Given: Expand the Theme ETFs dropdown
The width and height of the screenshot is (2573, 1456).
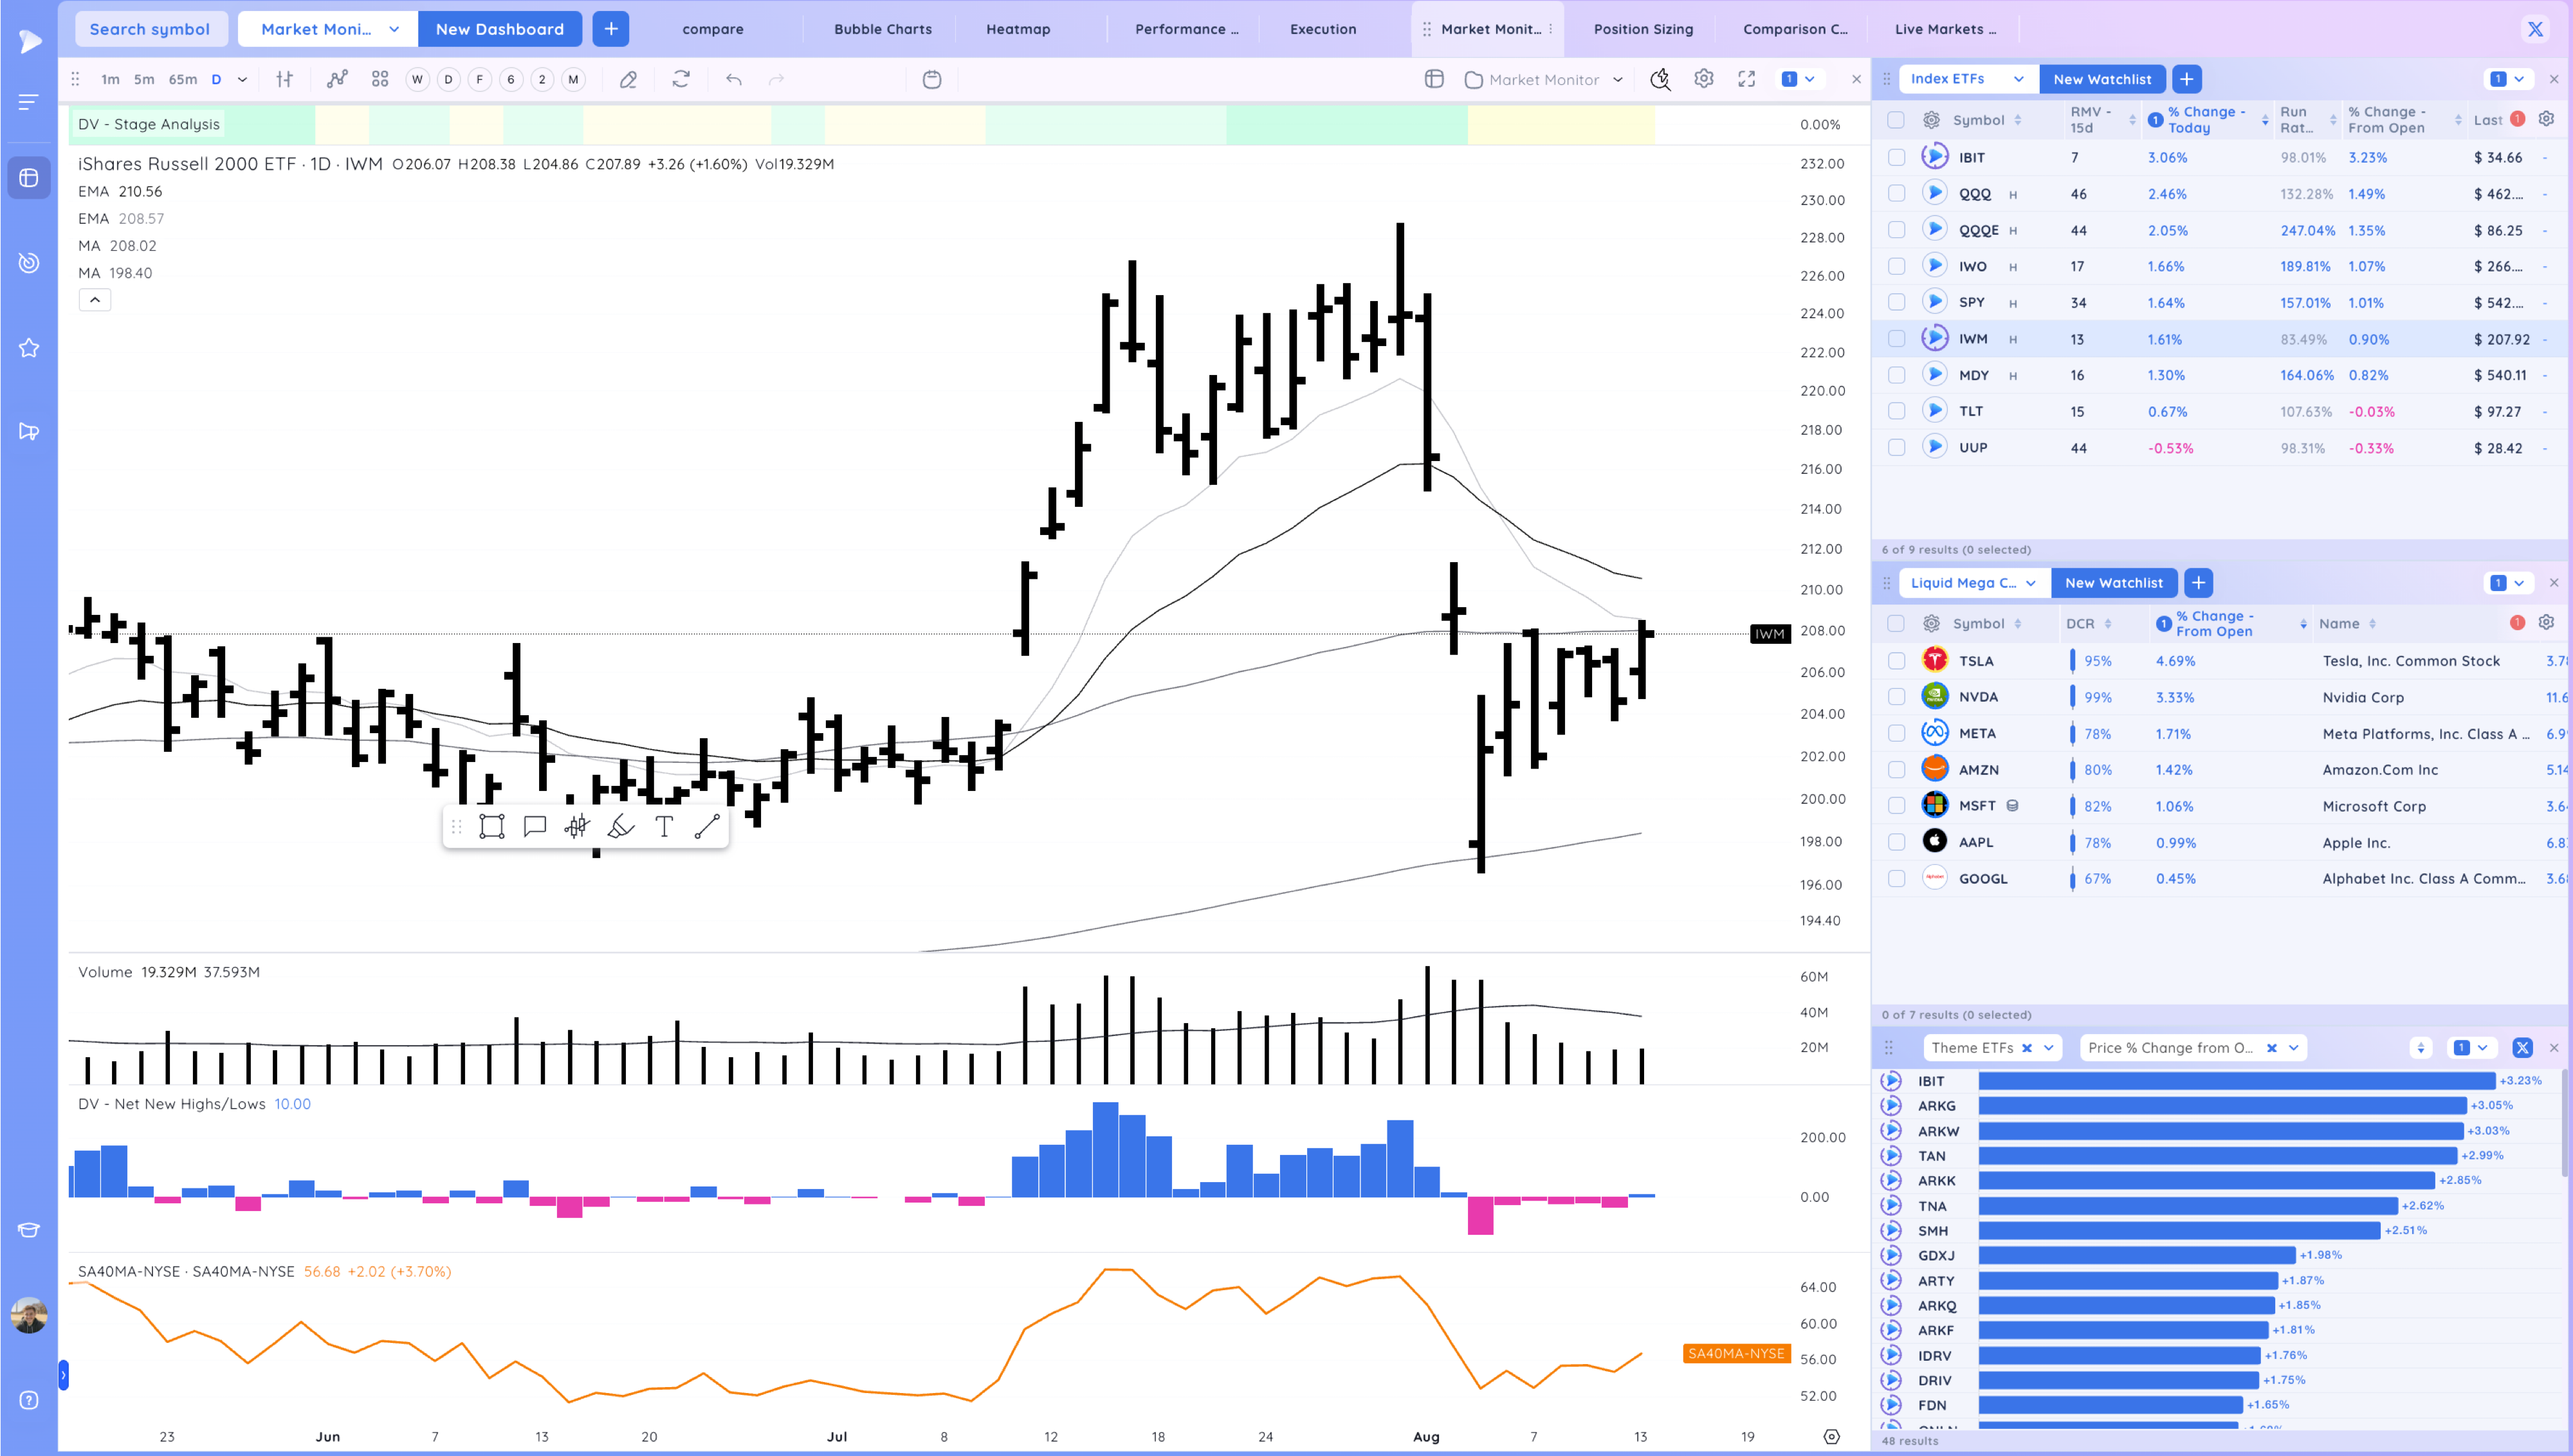Looking at the screenshot, I should click(x=2049, y=1048).
